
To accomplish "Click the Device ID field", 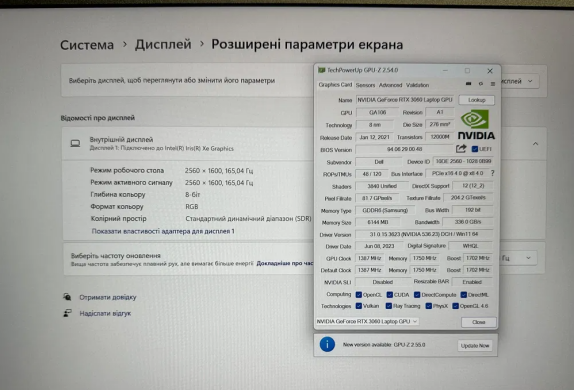I will coord(463,161).
